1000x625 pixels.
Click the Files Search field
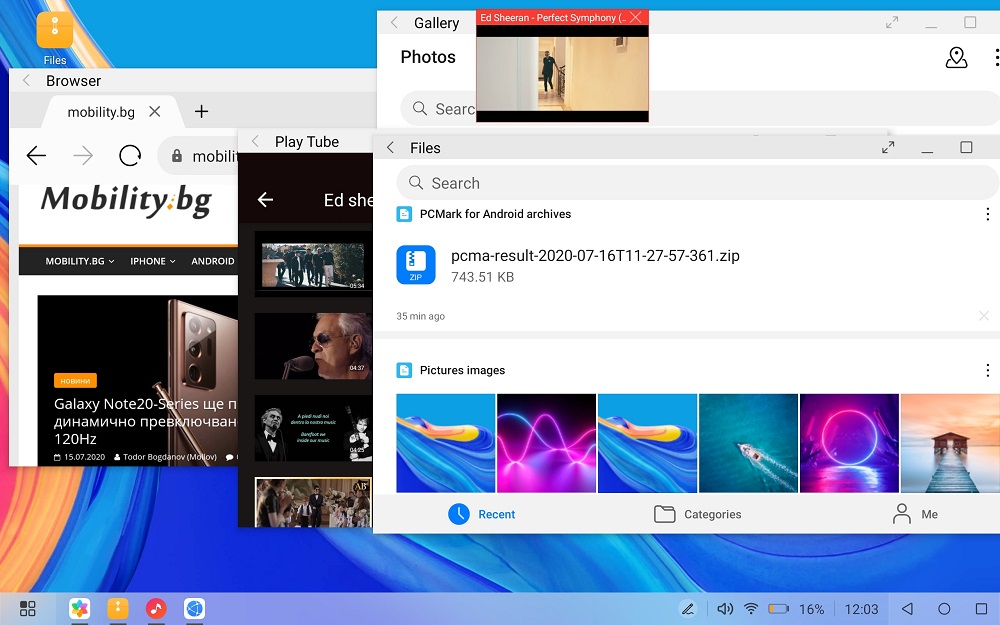(697, 183)
